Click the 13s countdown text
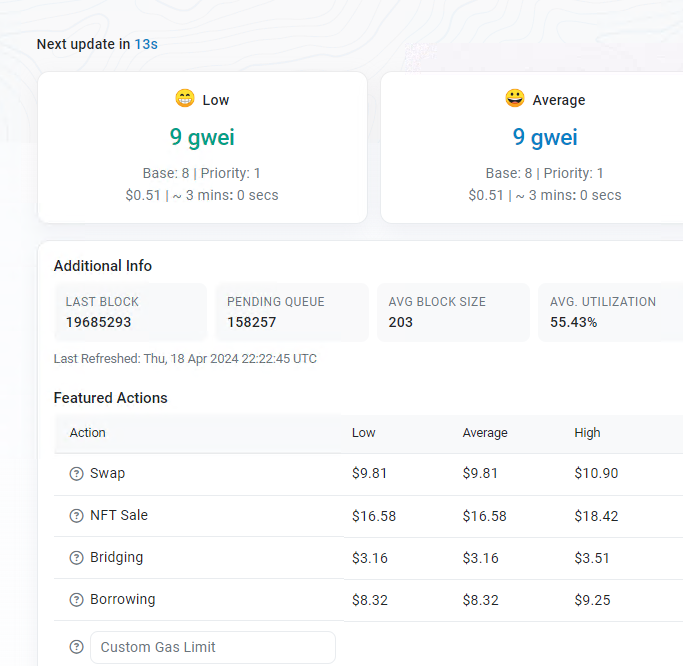683x666 pixels. [x=146, y=44]
